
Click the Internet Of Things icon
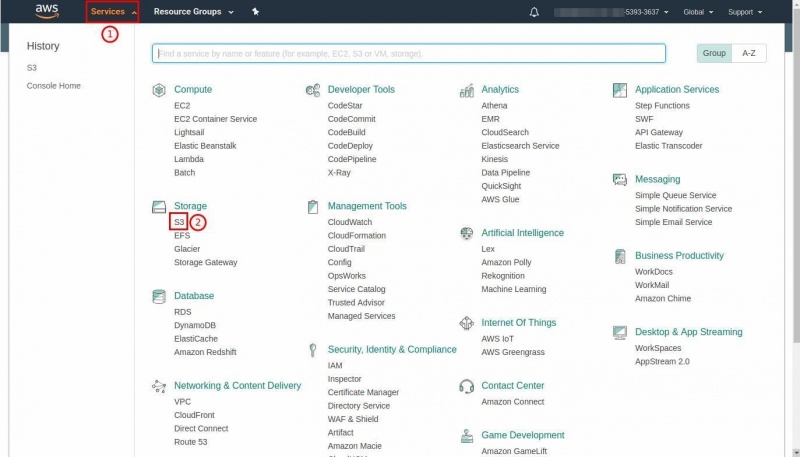[467, 323]
